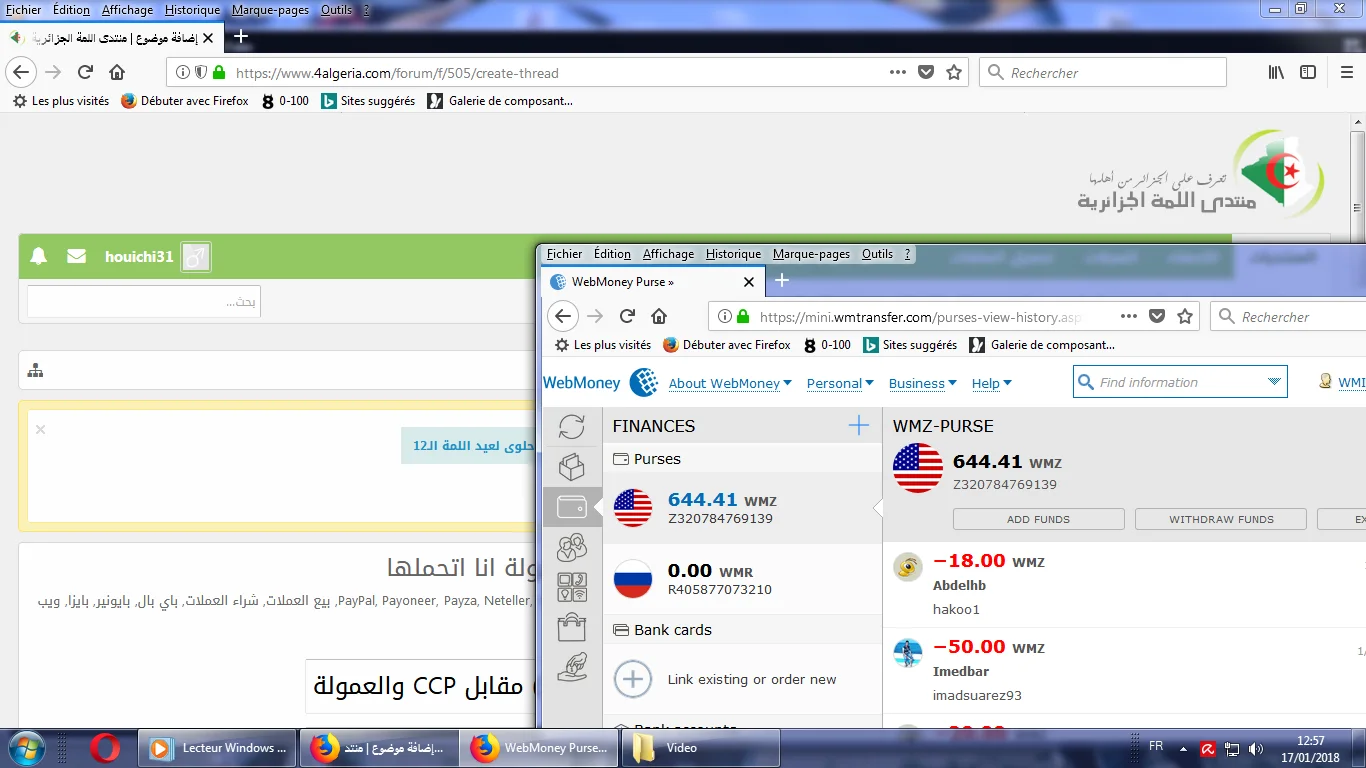Expand the About WebMoney dropdown
The height and width of the screenshot is (768, 1366).
(730, 383)
